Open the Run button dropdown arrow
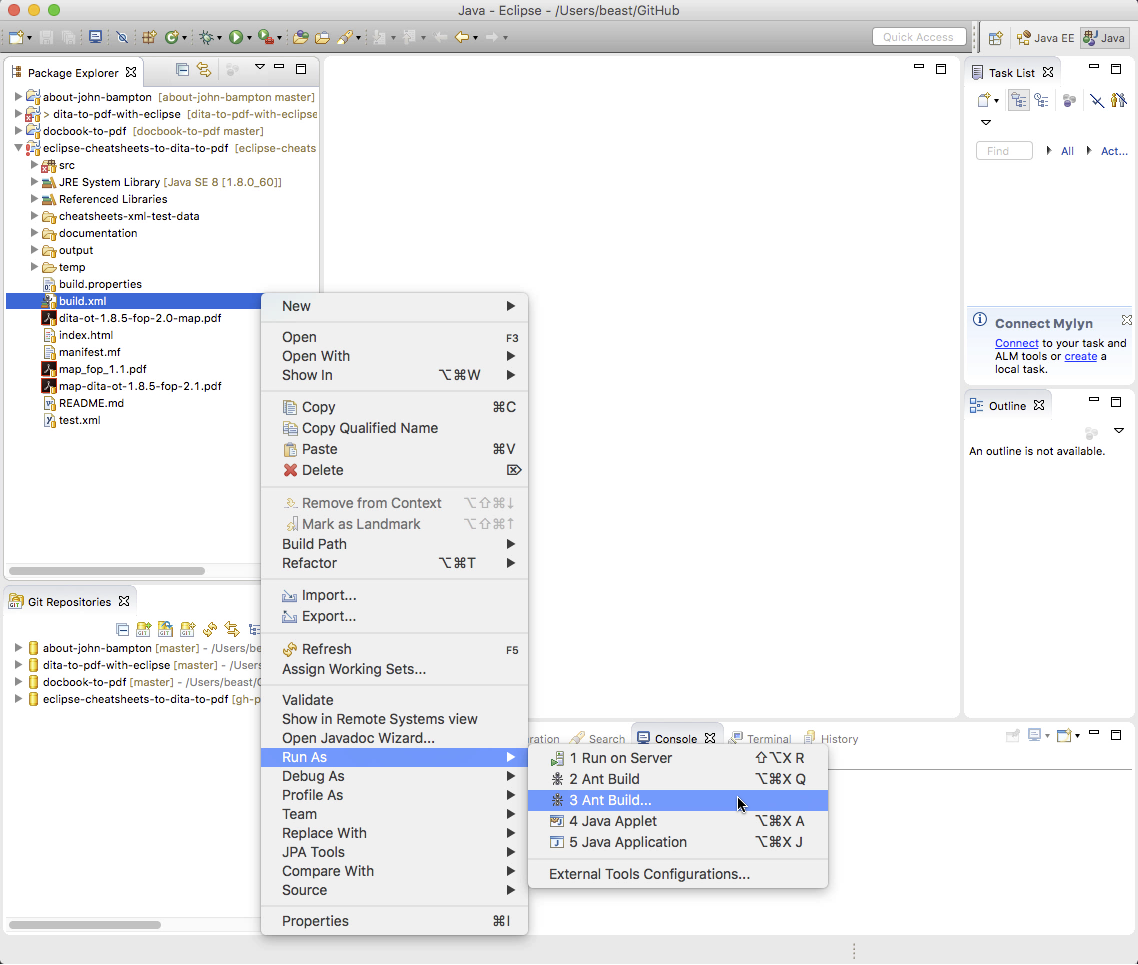 coord(249,38)
